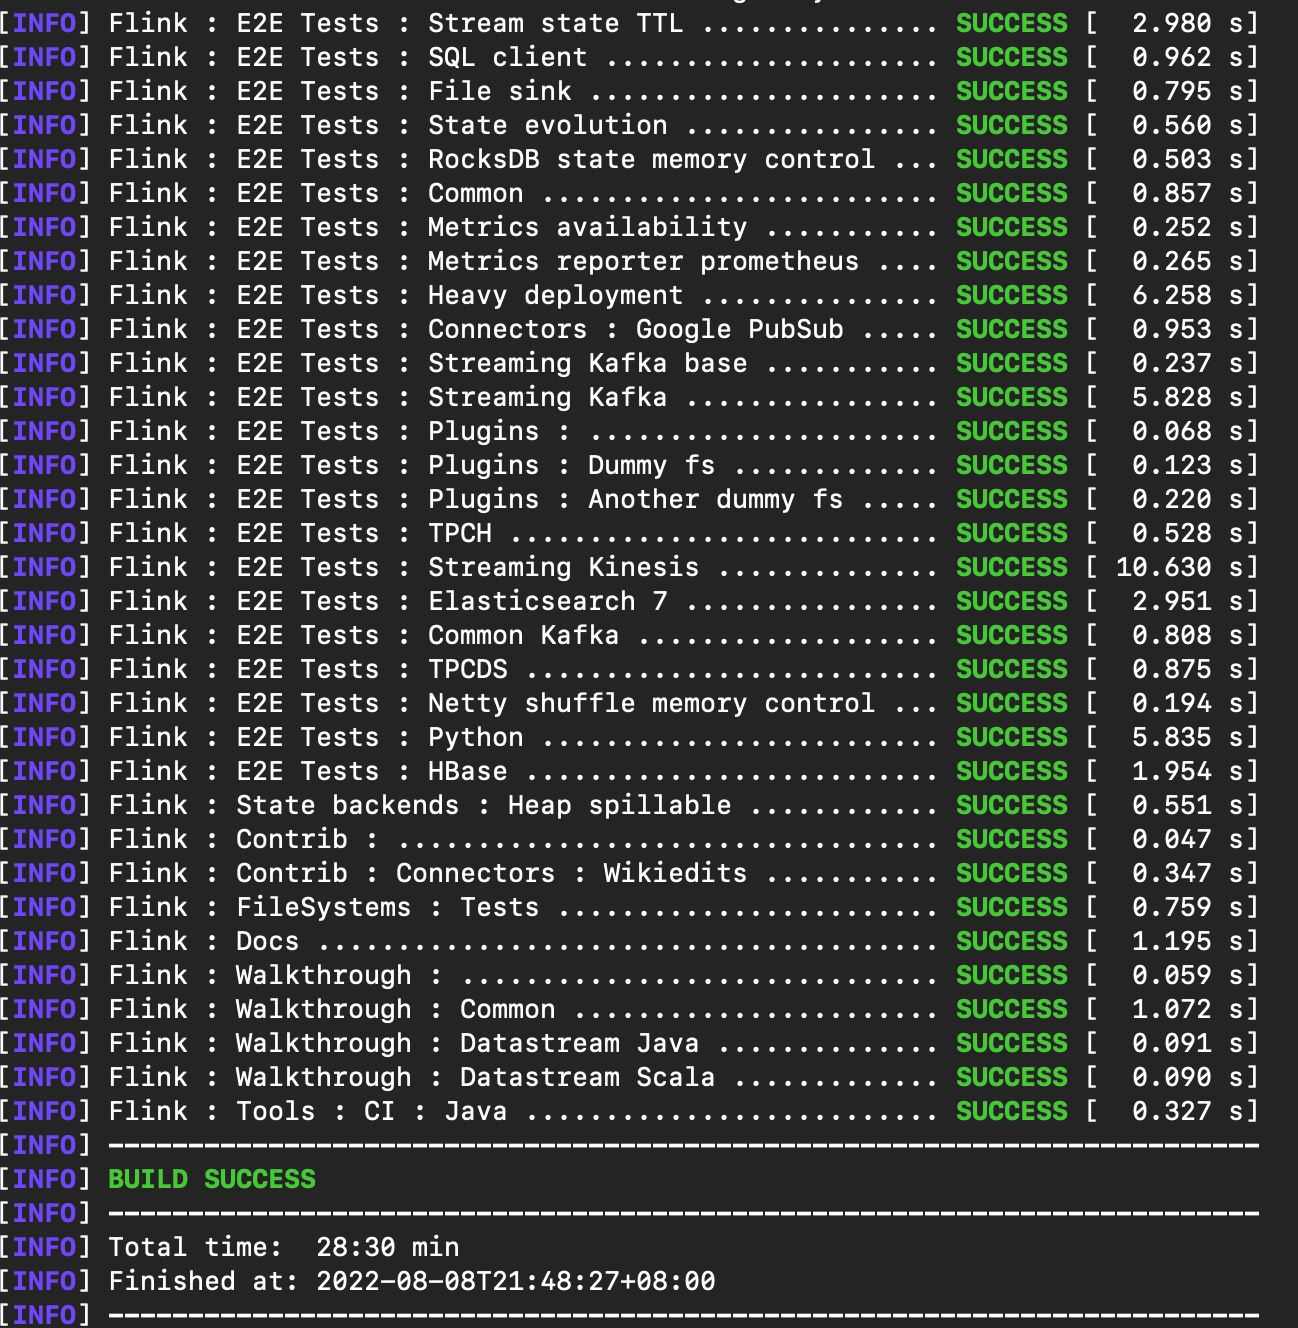
Task: Click the [INFO] tag on SQL client line
Action: 45,57
